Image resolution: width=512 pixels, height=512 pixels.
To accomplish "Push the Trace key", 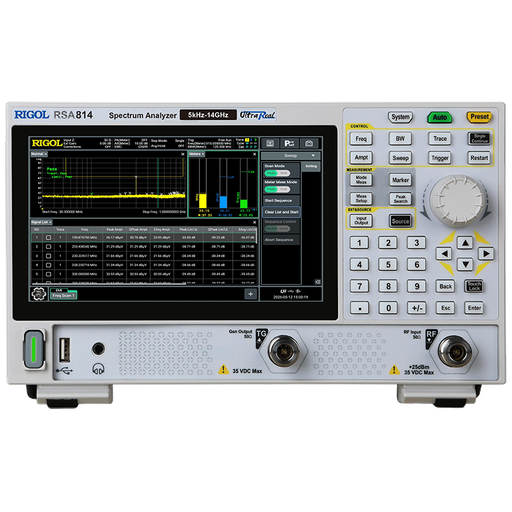I will tap(440, 139).
